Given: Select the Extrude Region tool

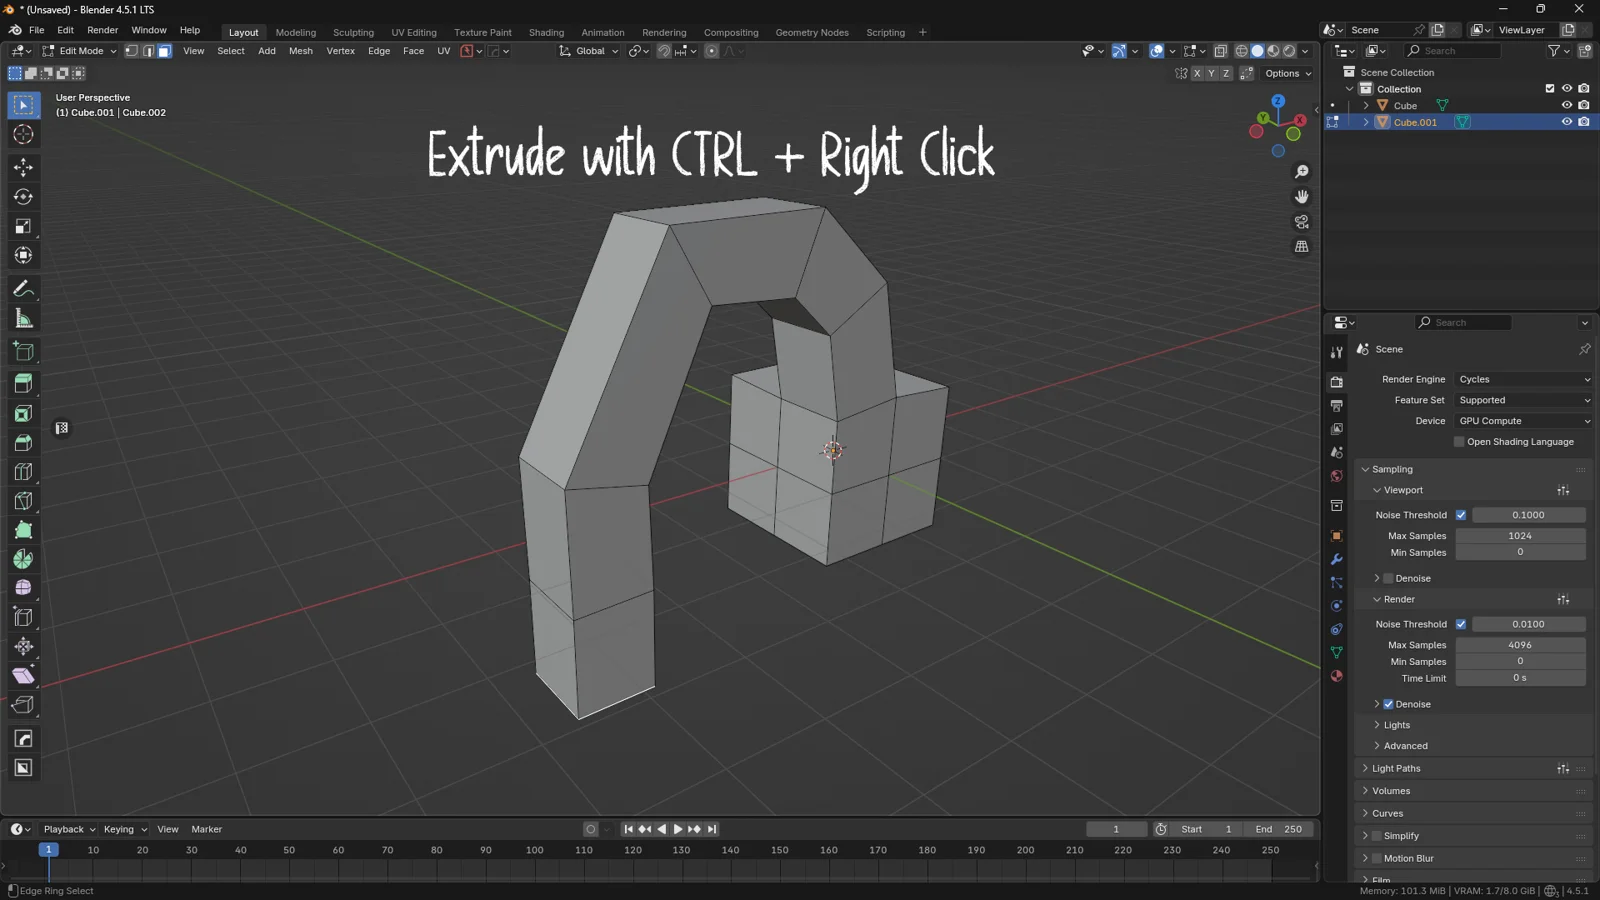Looking at the screenshot, I should 23,383.
